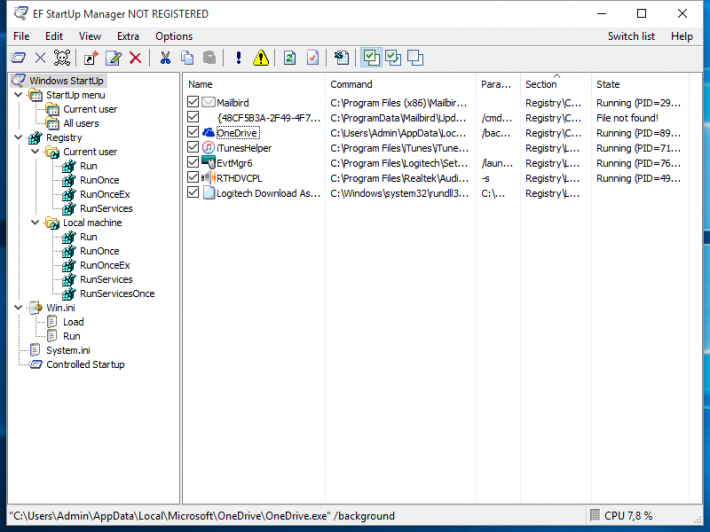This screenshot has width=710, height=532.
Task: Click the CPU meter icon in status bar
Action: coord(595,515)
